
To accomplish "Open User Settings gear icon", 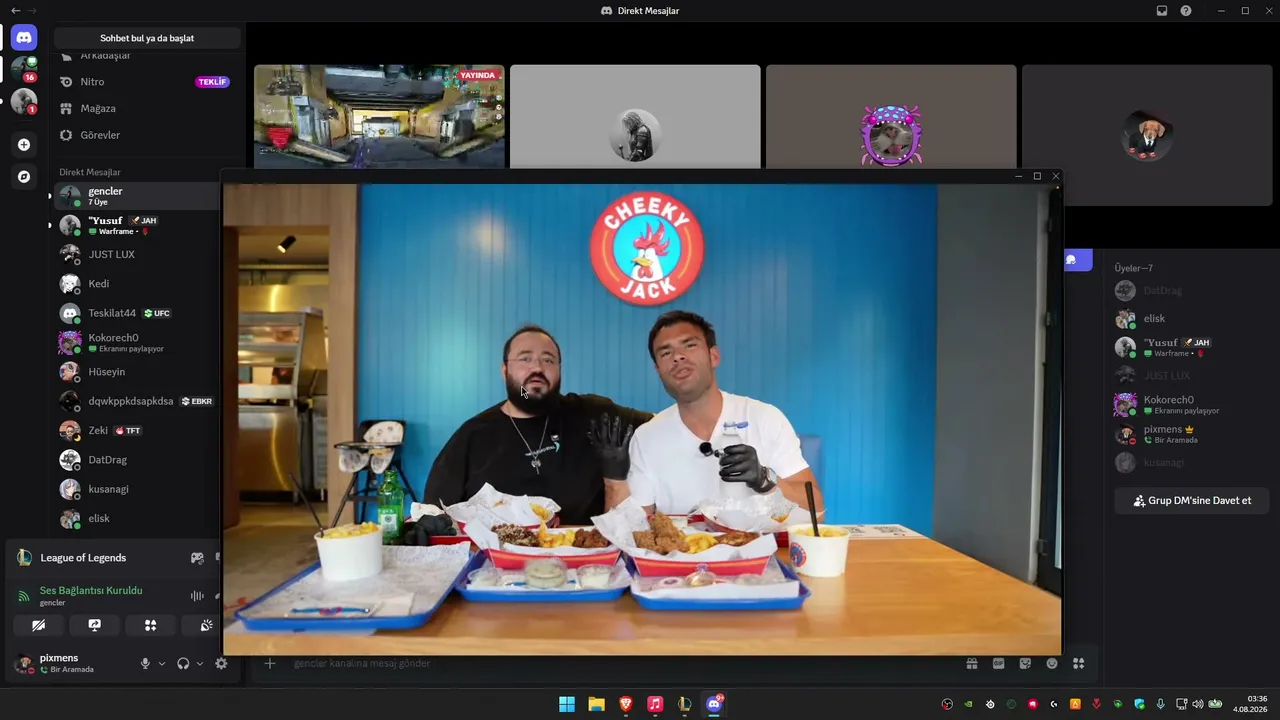I will tap(221, 663).
